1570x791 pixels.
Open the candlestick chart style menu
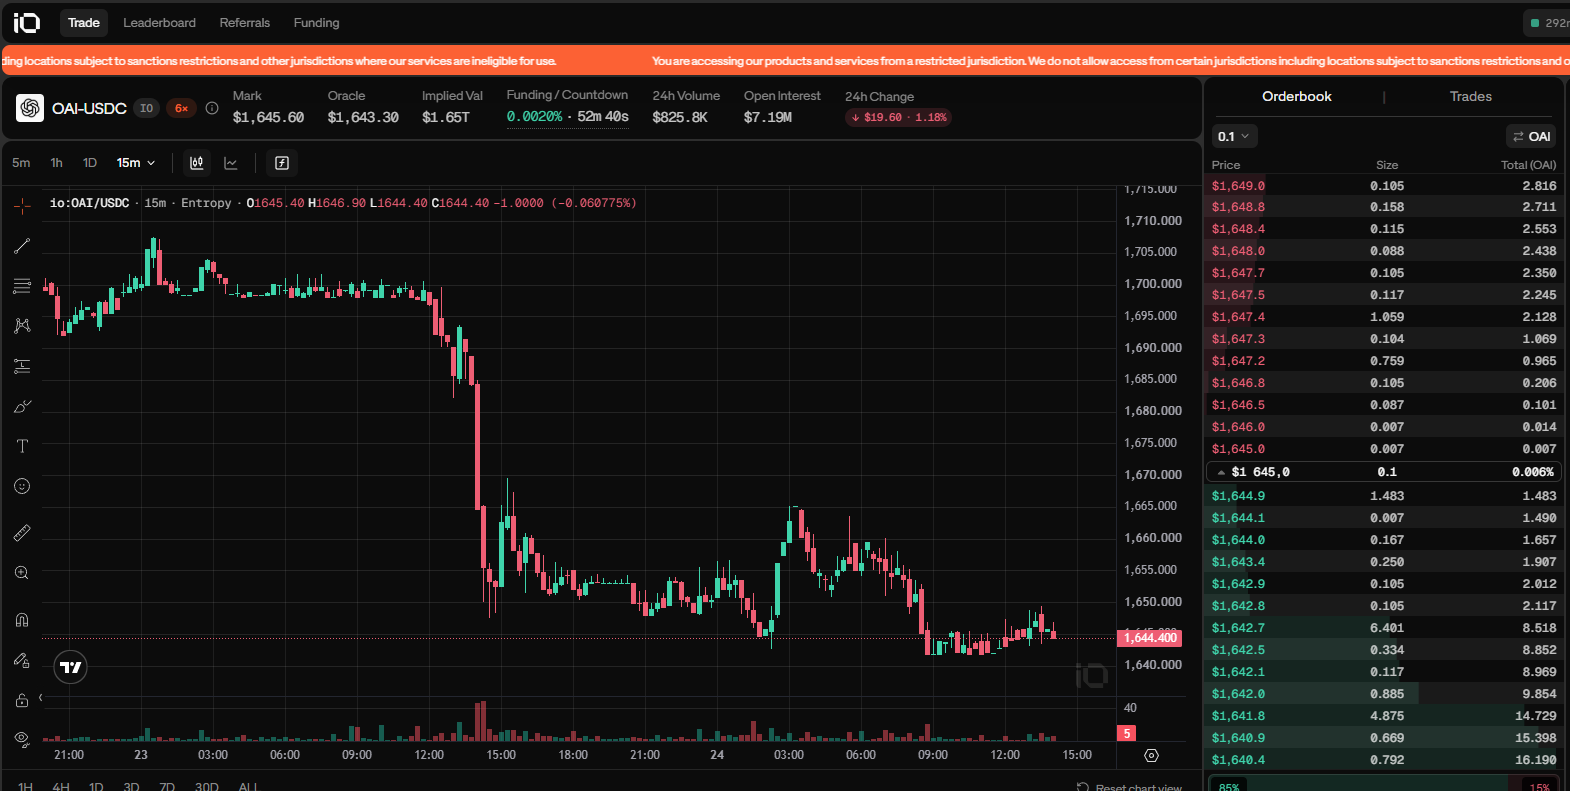click(197, 163)
